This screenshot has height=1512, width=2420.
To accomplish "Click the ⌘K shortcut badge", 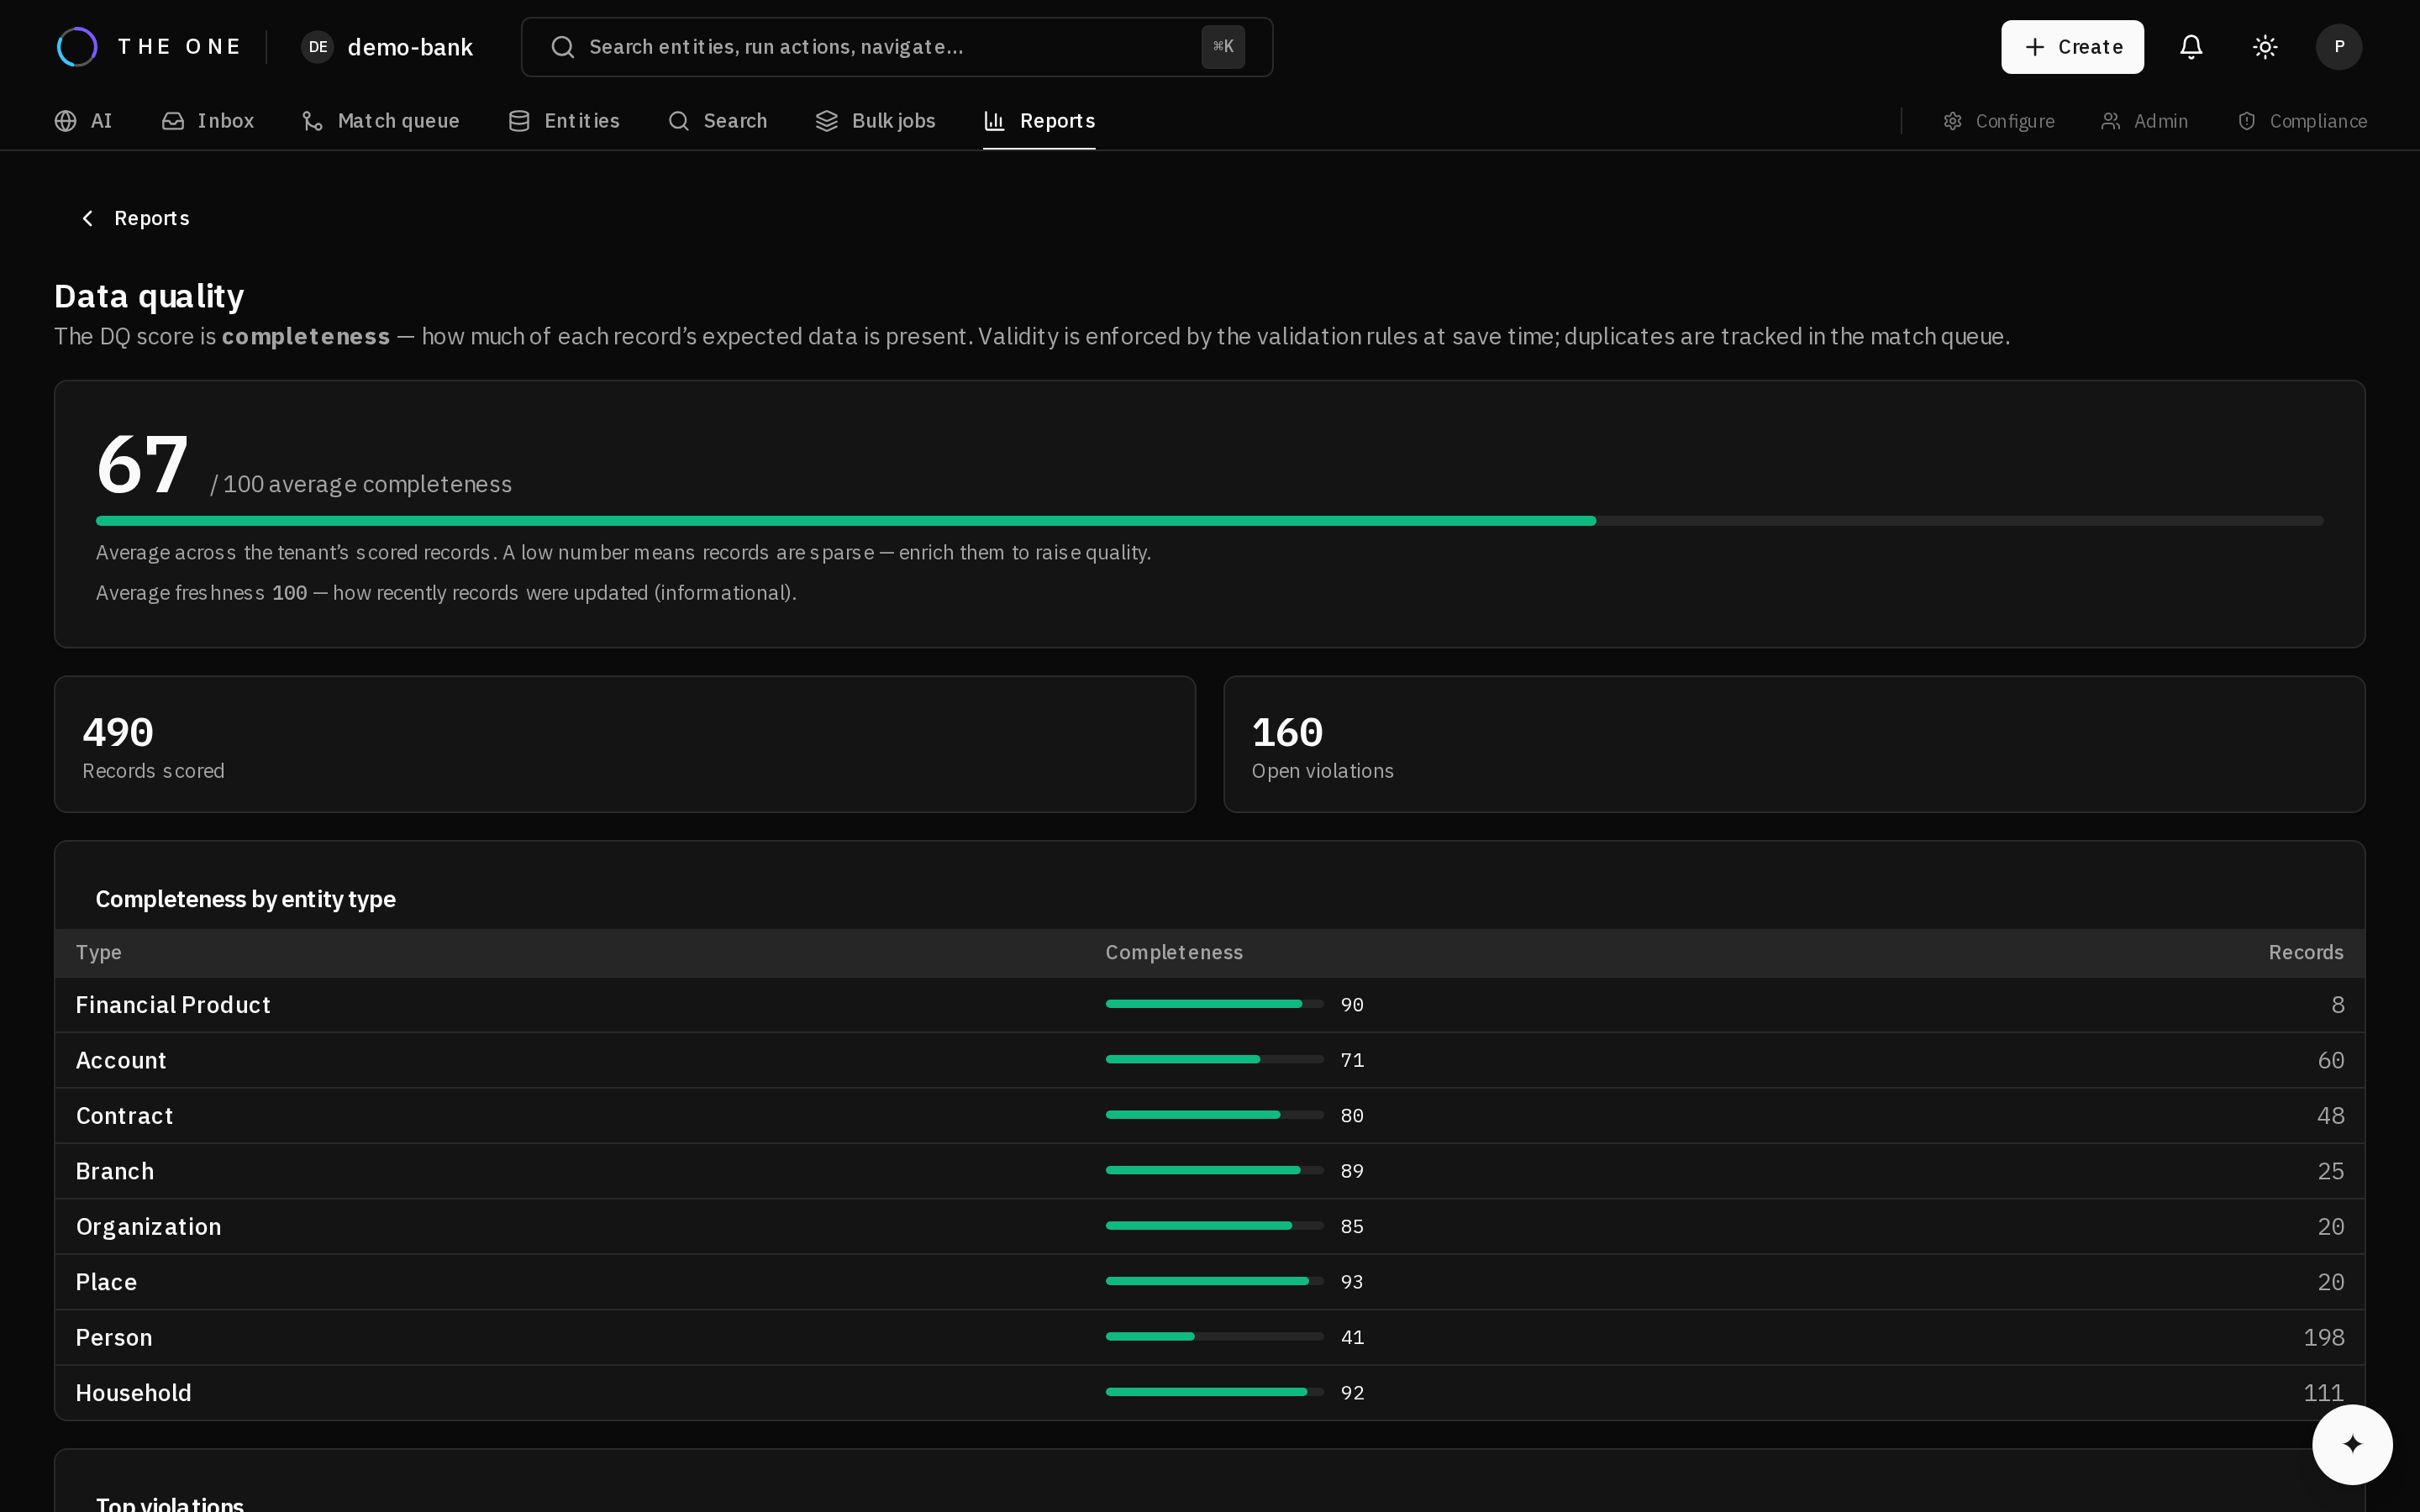I will [x=1223, y=47].
